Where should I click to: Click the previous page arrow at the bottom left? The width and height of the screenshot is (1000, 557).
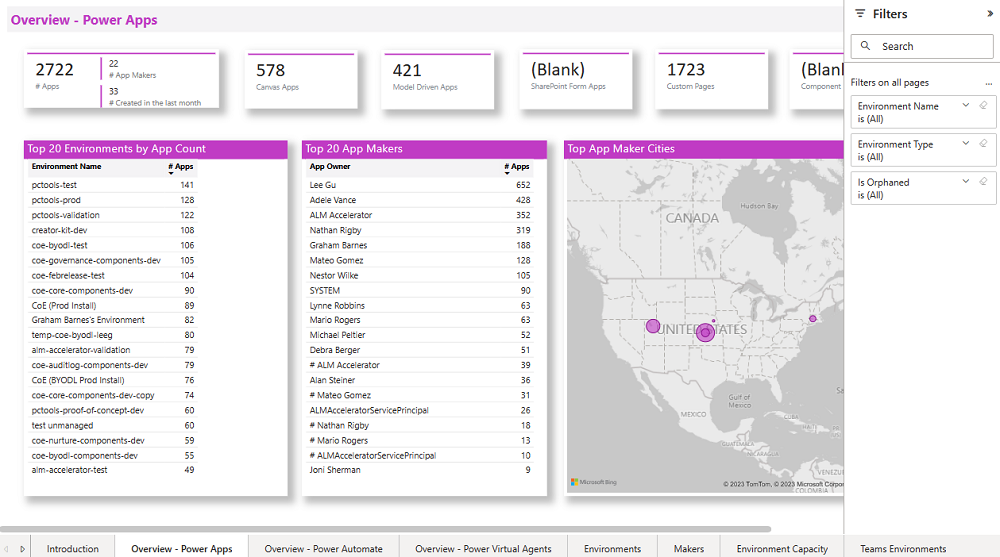[7, 549]
